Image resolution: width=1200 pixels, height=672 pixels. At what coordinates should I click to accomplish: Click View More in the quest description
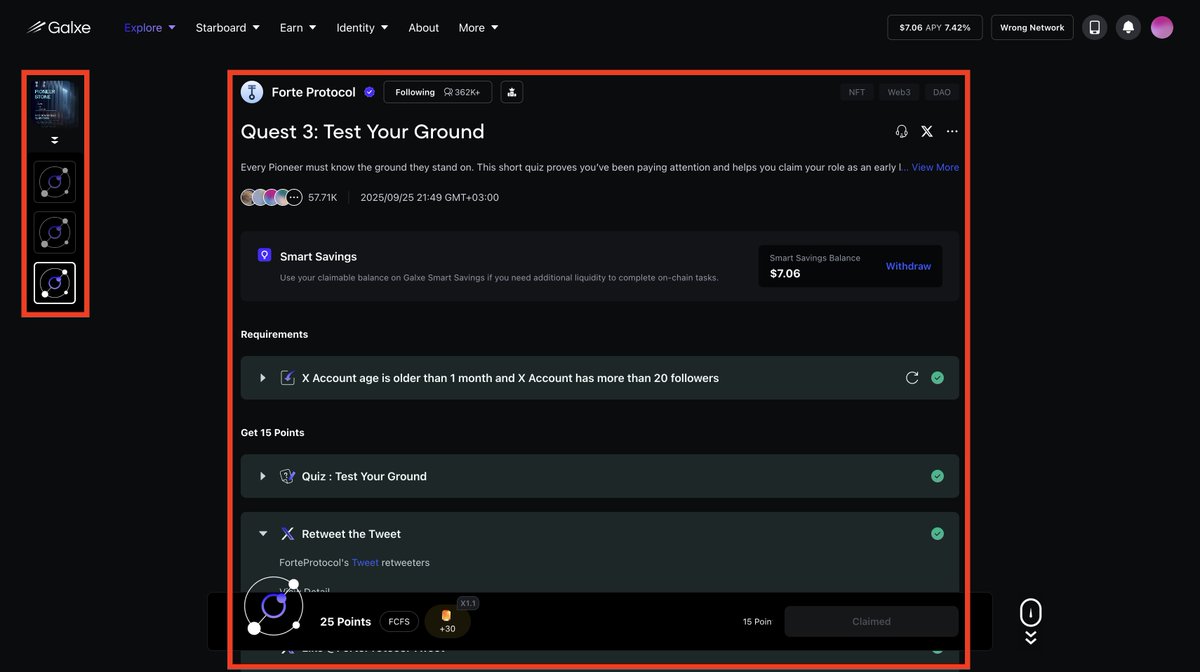click(935, 167)
